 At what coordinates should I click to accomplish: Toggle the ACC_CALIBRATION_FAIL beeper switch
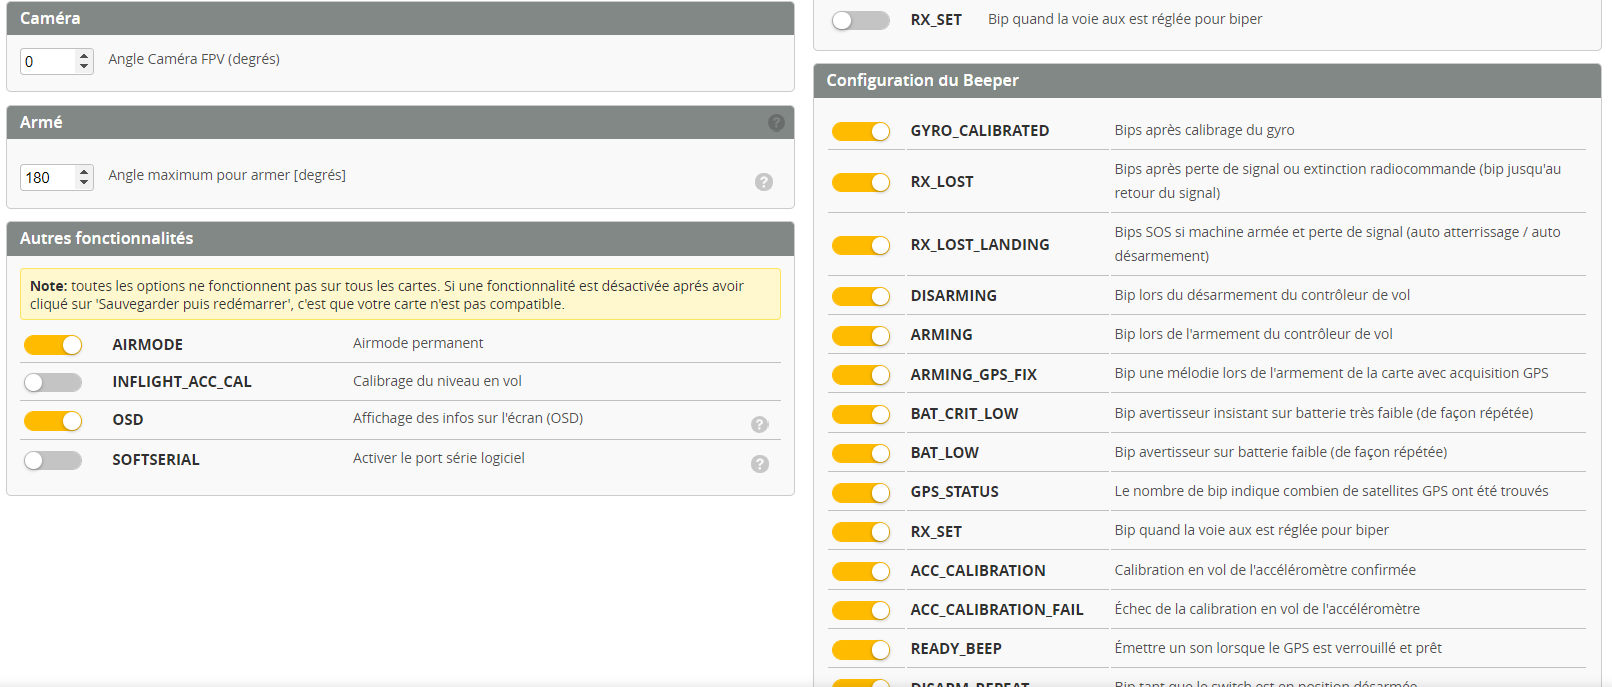pyautogui.click(x=860, y=610)
